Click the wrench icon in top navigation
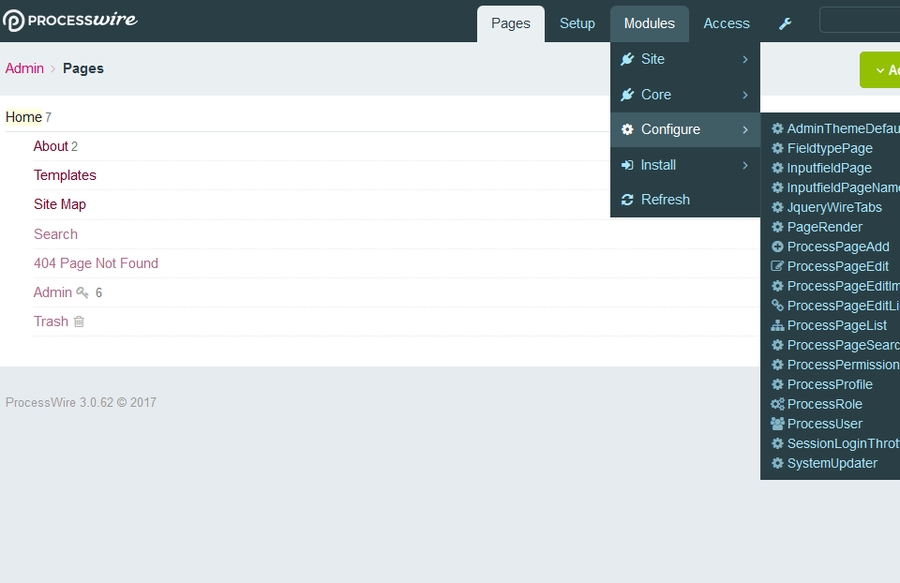Viewport: 900px width, 583px height. (x=785, y=24)
